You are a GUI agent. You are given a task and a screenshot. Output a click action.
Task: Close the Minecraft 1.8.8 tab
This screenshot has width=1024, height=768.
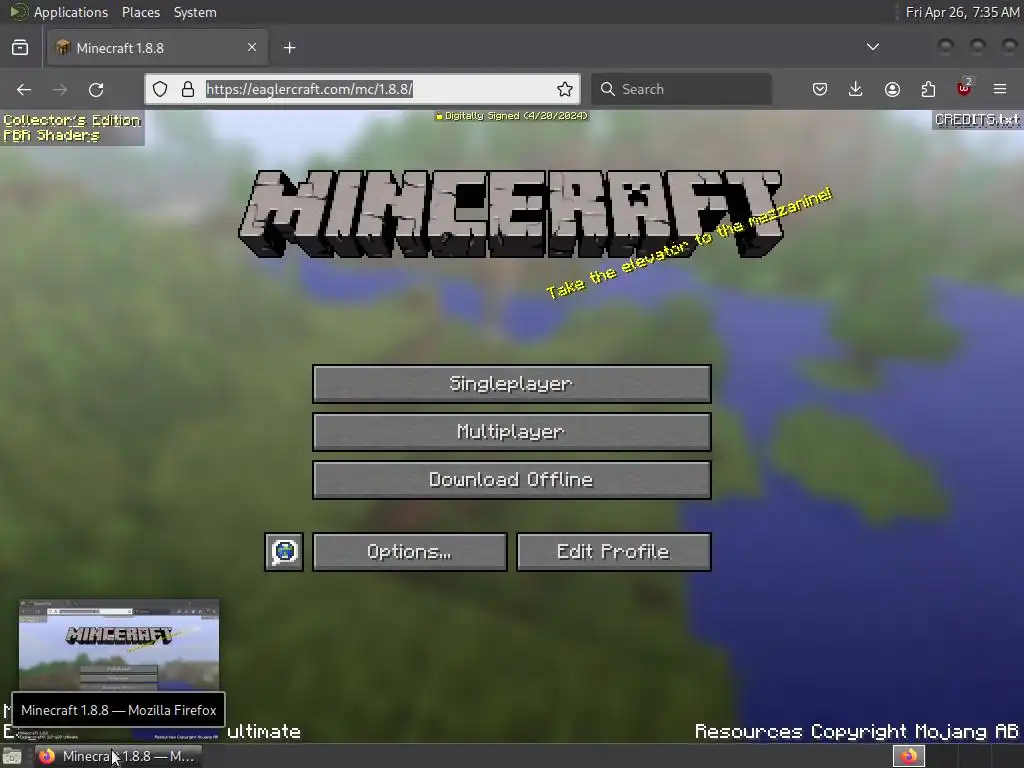(x=252, y=47)
